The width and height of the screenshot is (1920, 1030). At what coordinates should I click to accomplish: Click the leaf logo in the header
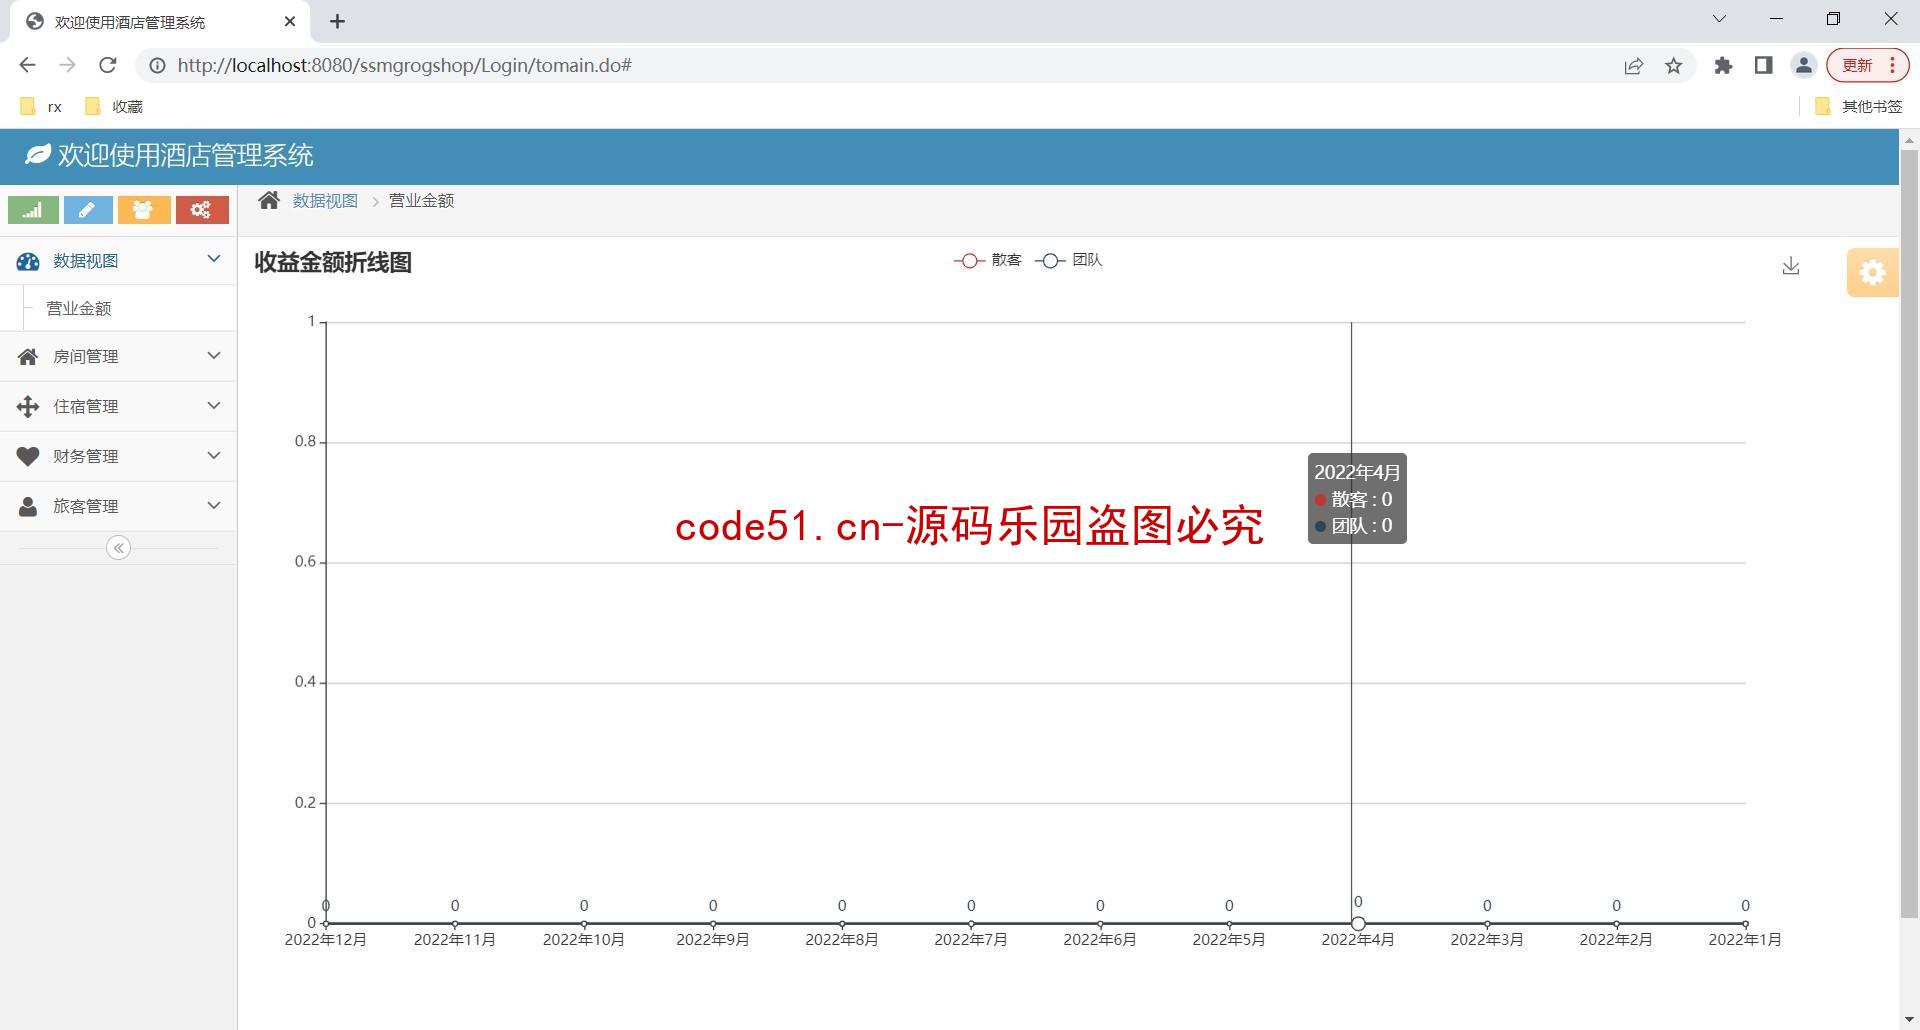(38, 155)
